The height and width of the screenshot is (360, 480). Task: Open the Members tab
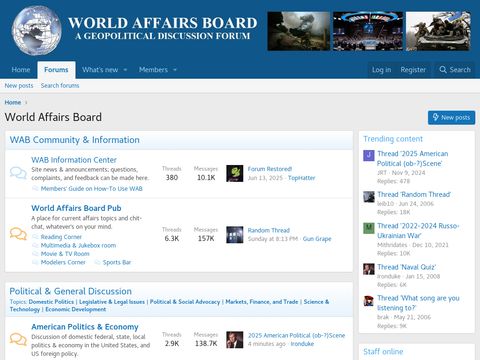click(x=153, y=70)
